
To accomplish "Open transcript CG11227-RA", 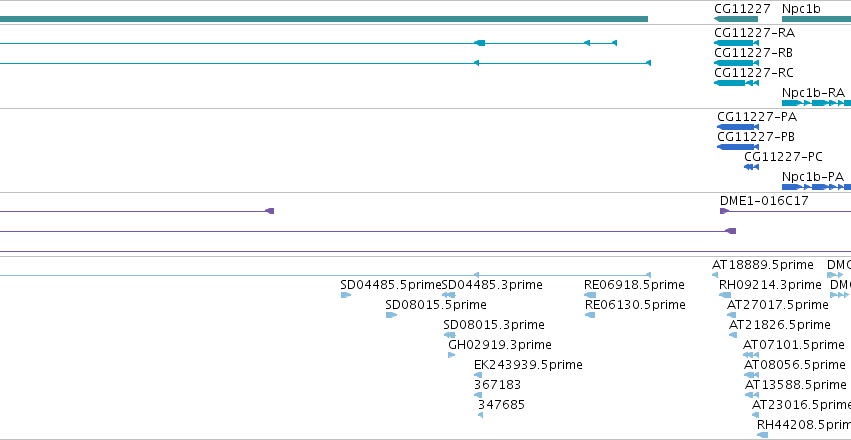I will tap(754, 33).
